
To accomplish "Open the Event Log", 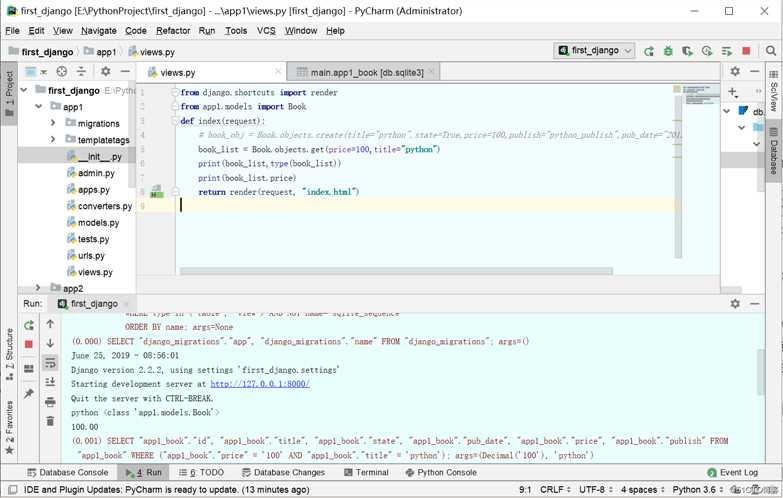I will tap(733, 472).
